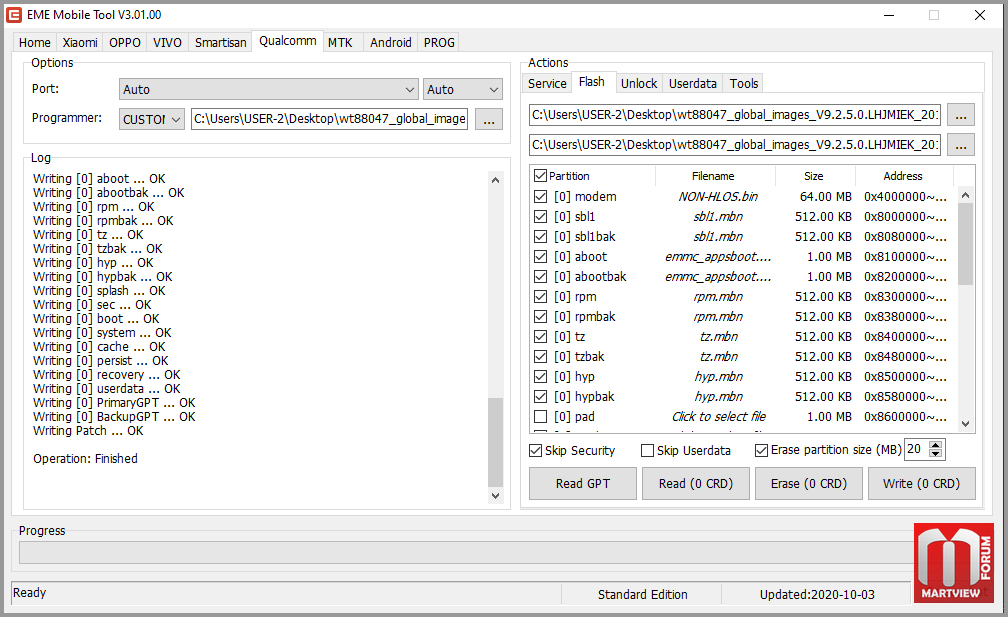Click partition list scroll-down arrow
The width and height of the screenshot is (1008, 617).
click(965, 424)
